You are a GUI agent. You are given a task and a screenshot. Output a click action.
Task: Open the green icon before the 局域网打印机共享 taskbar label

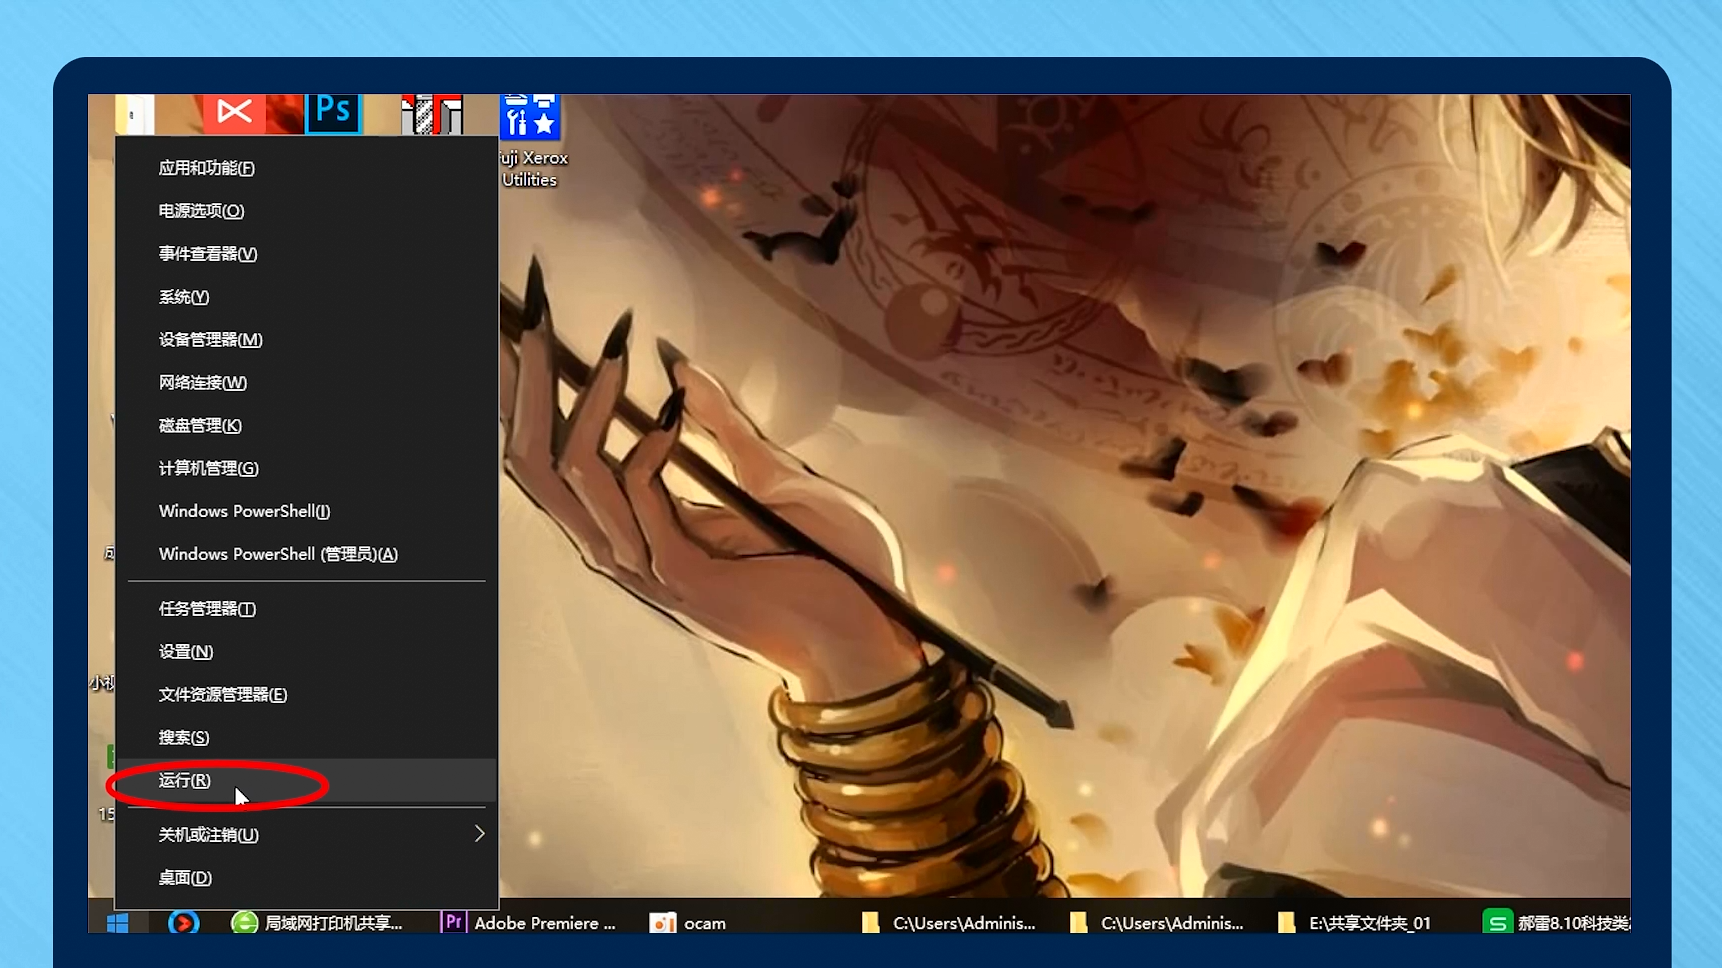[244, 923]
